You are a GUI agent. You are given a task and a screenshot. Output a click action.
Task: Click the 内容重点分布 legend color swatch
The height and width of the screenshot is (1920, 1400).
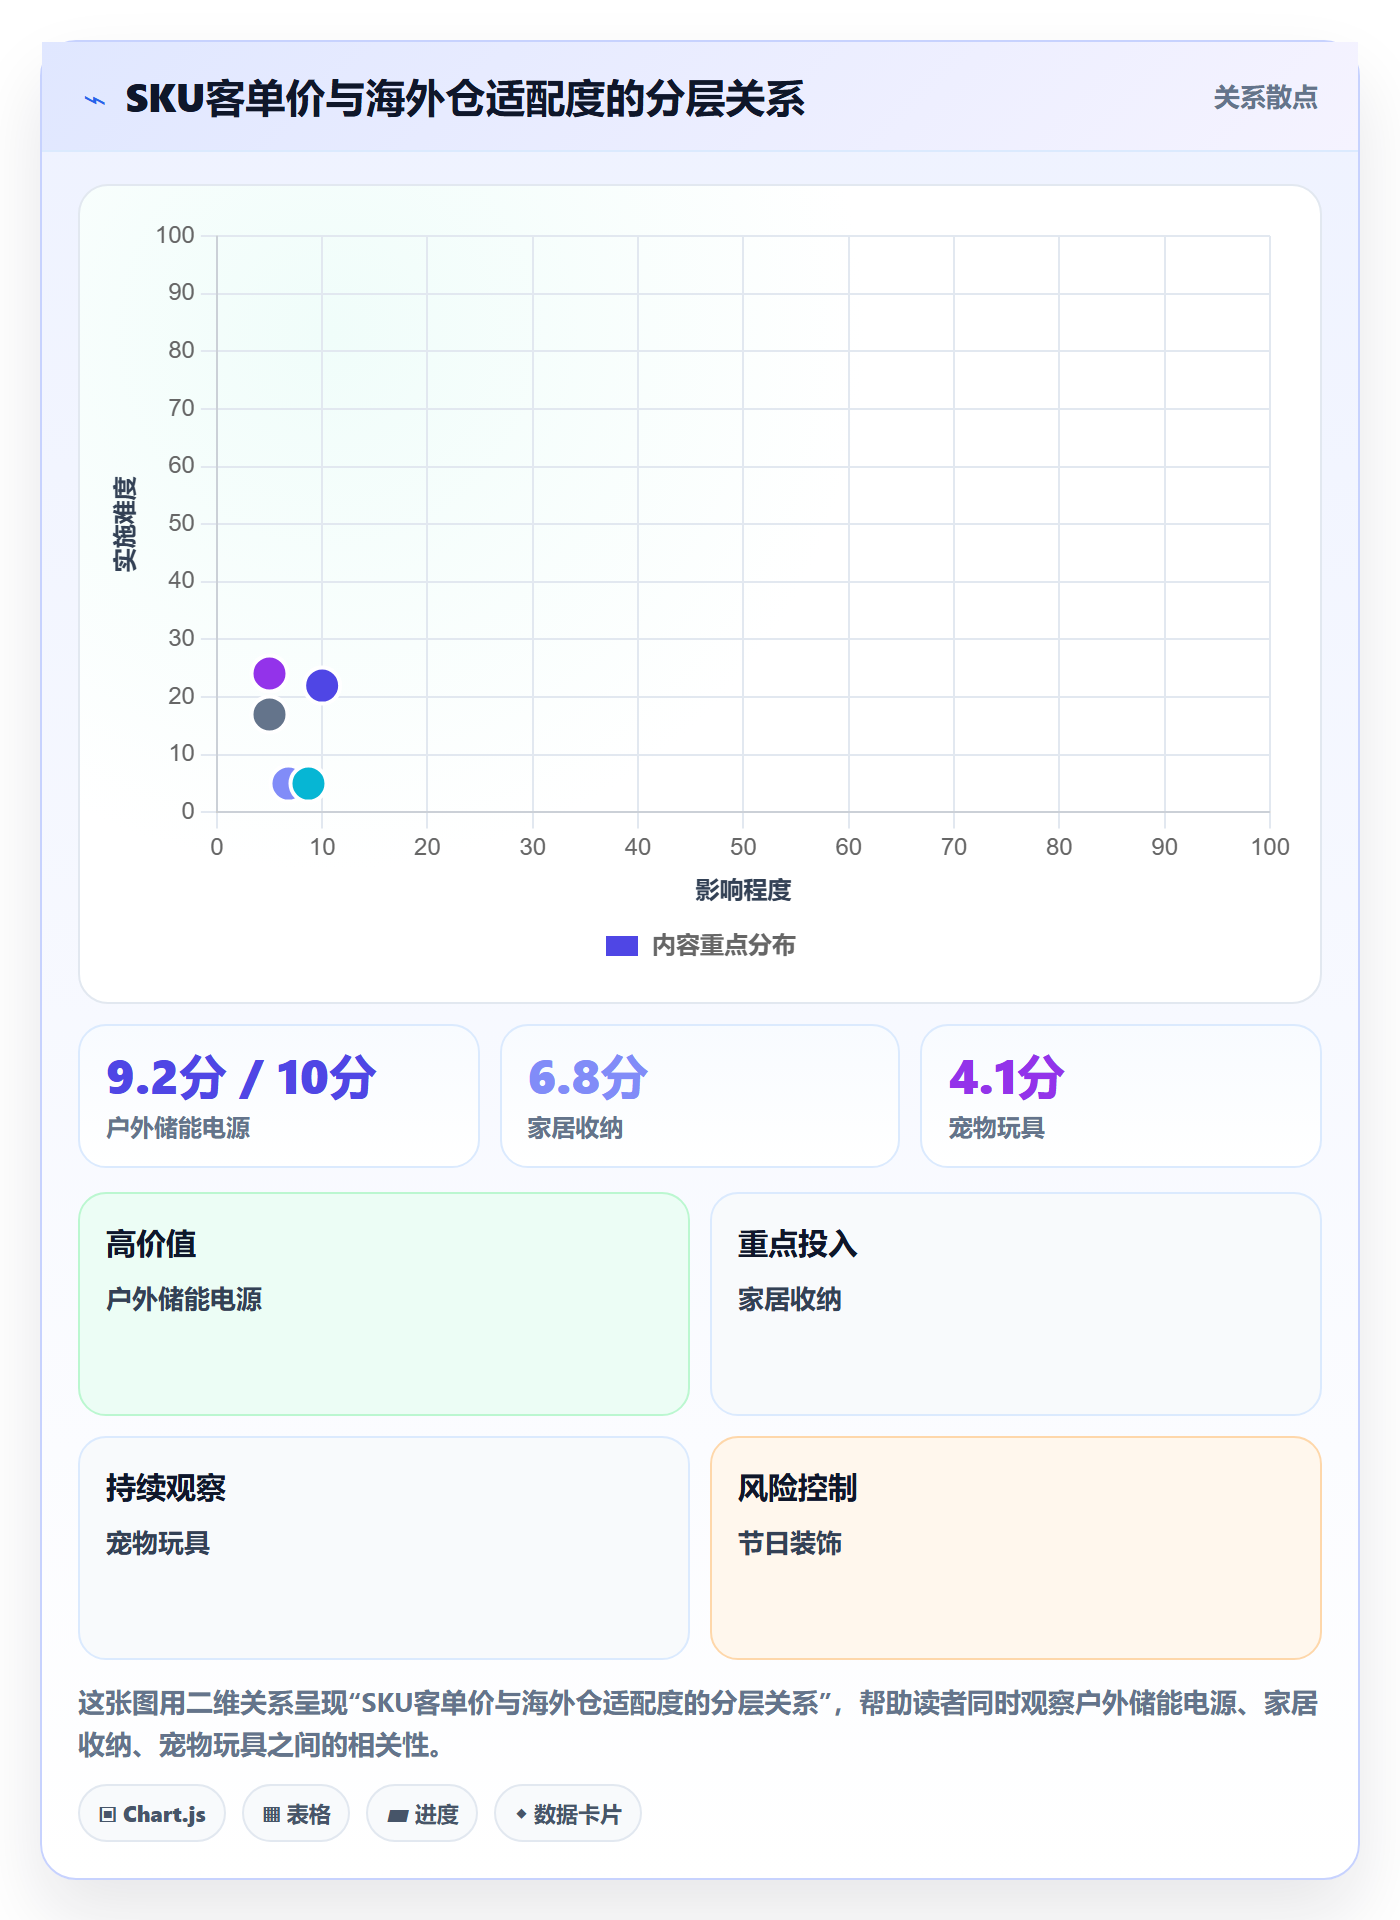pos(622,946)
